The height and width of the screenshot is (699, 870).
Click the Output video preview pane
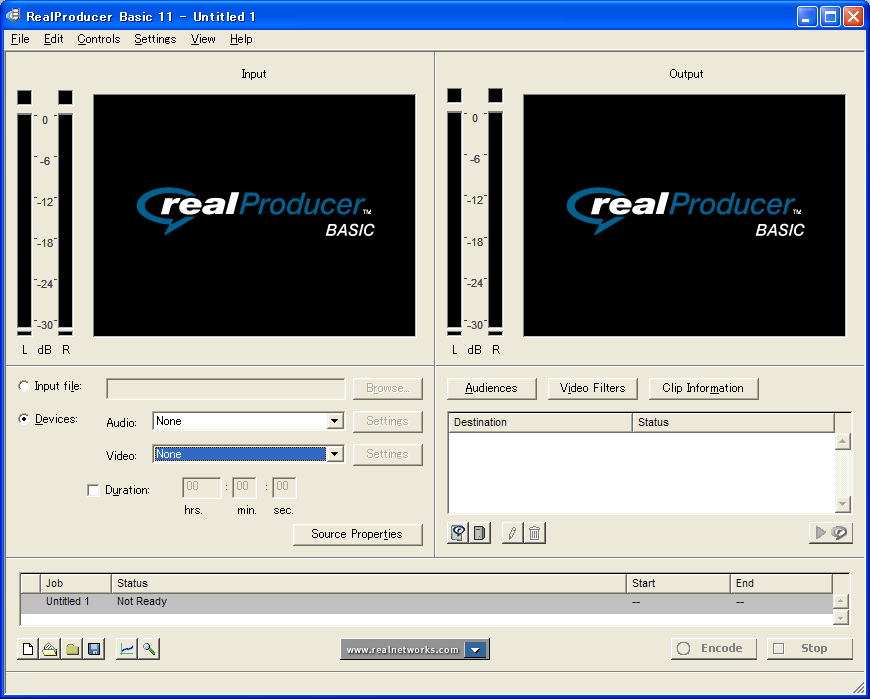click(x=684, y=215)
